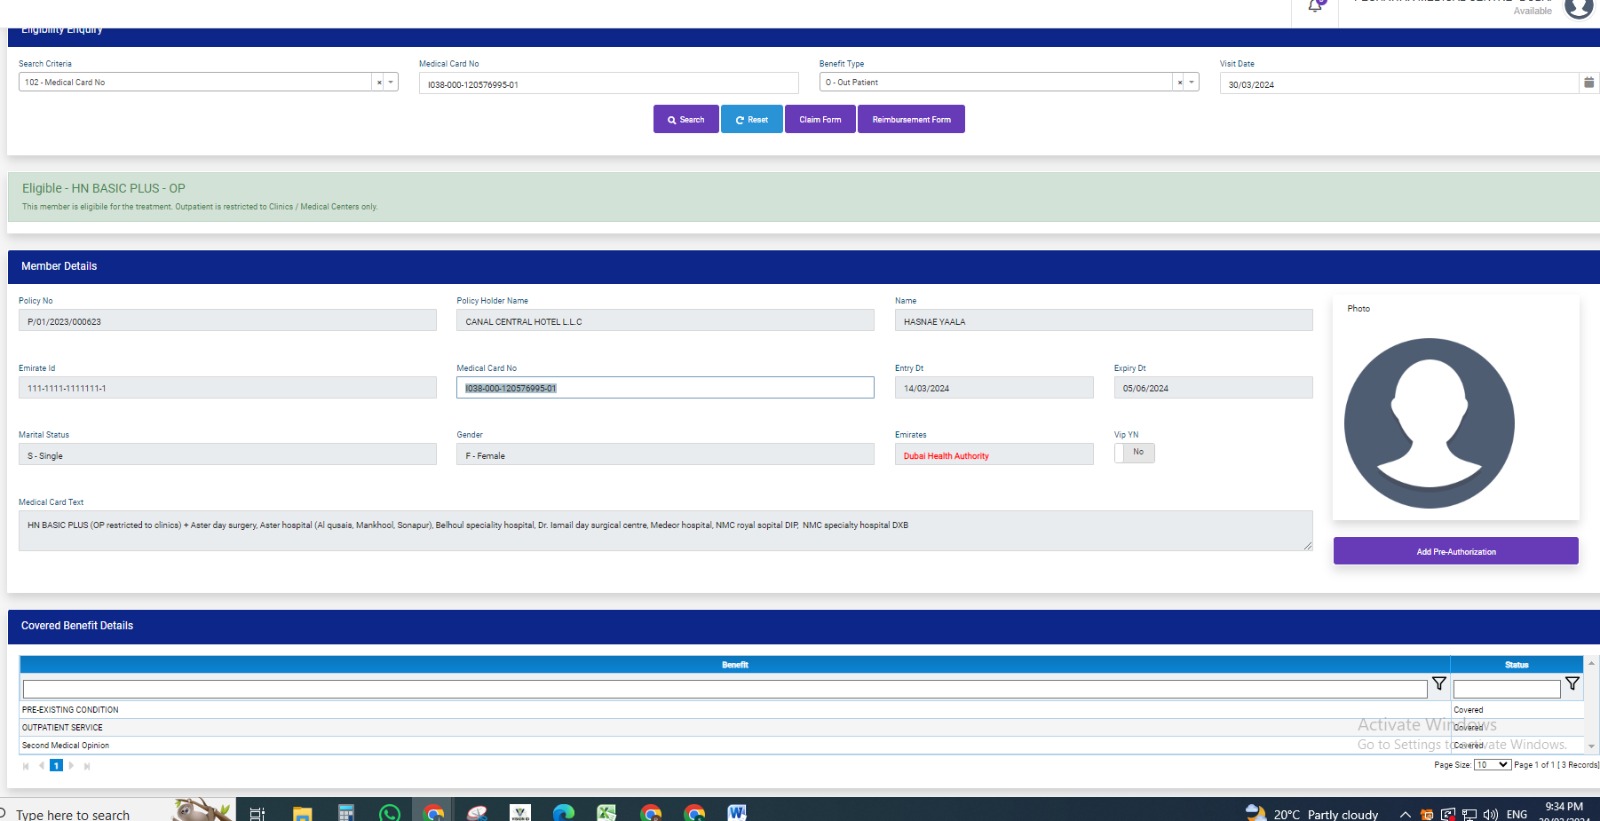
Task: Open WhatsApp from the taskbar
Action: (389, 812)
